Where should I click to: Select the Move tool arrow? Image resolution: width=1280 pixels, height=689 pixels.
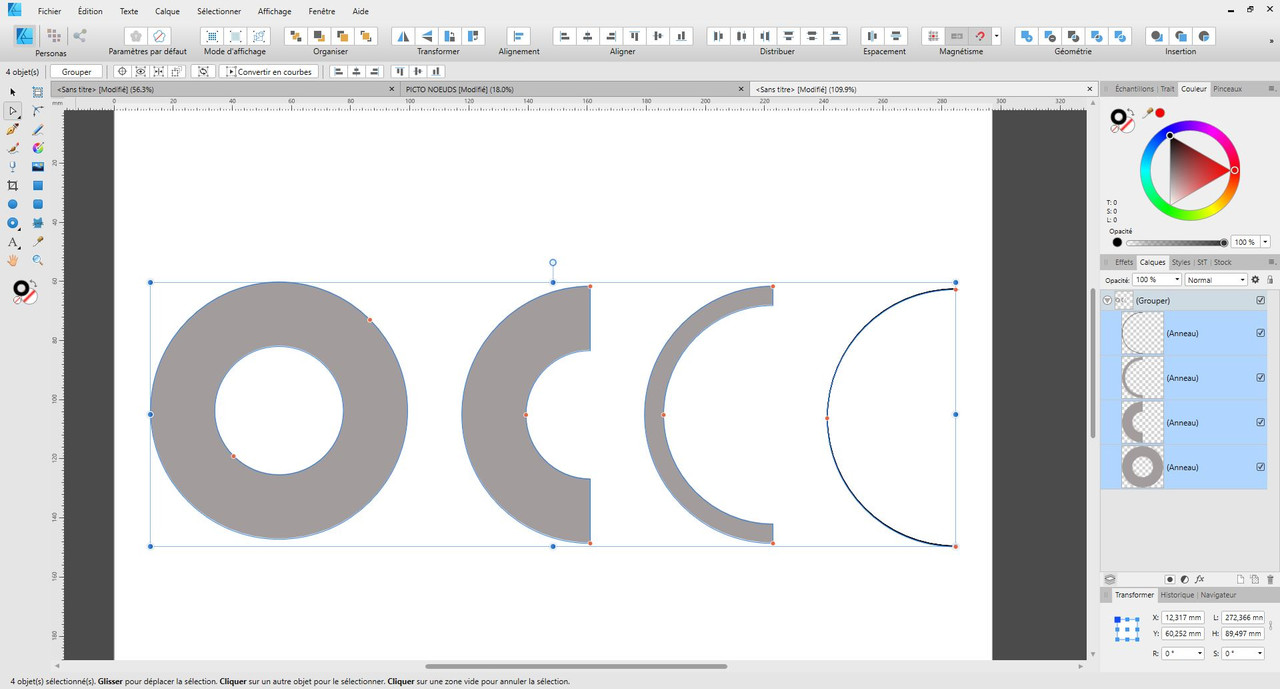(13, 92)
